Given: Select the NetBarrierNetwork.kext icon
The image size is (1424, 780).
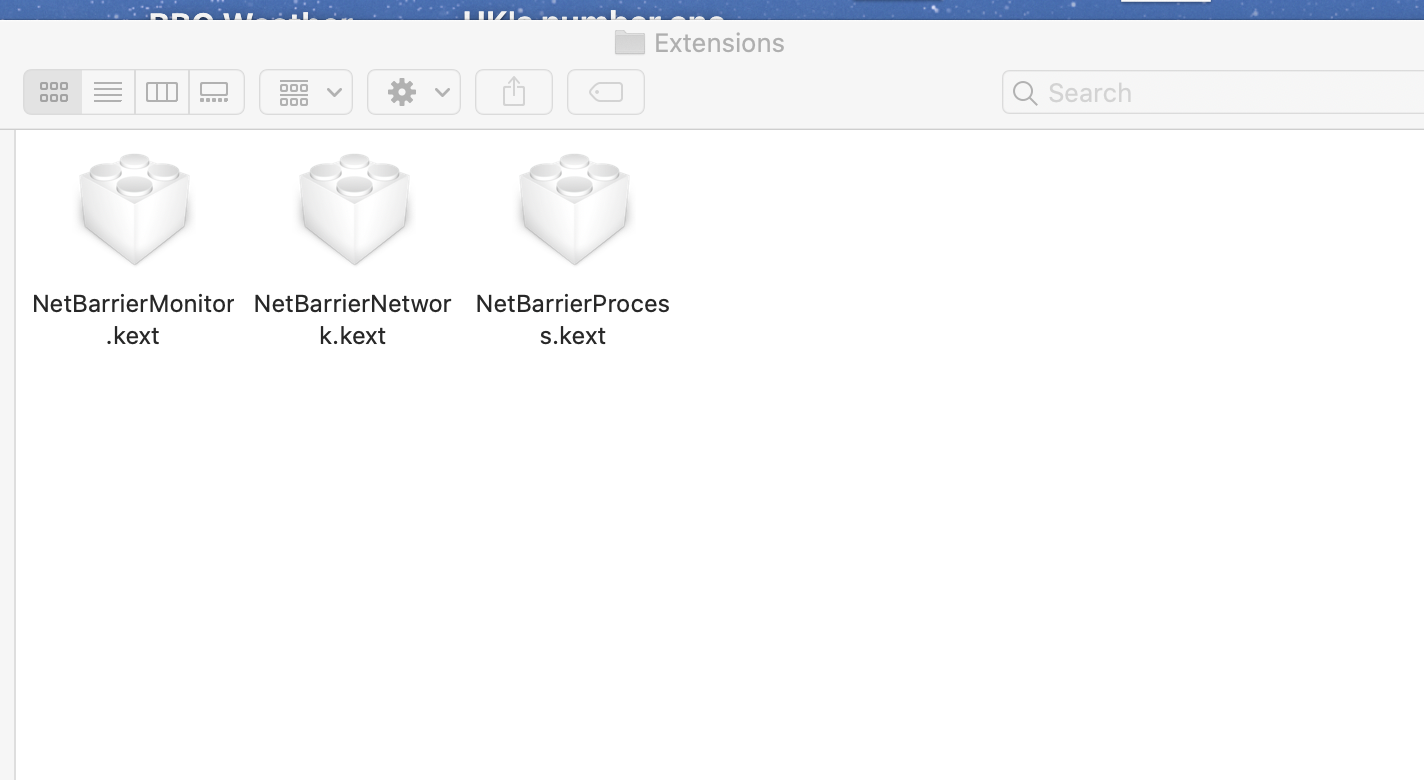Looking at the screenshot, I should pyautogui.click(x=354, y=209).
